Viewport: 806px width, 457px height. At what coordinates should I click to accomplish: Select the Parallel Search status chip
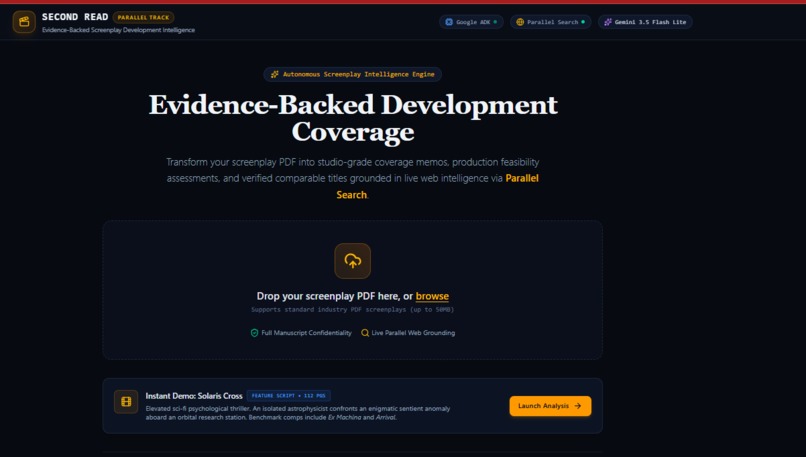coord(550,22)
